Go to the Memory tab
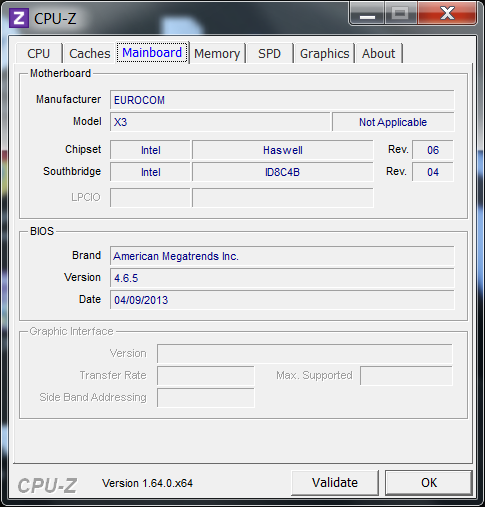The height and width of the screenshot is (507, 485). (217, 54)
